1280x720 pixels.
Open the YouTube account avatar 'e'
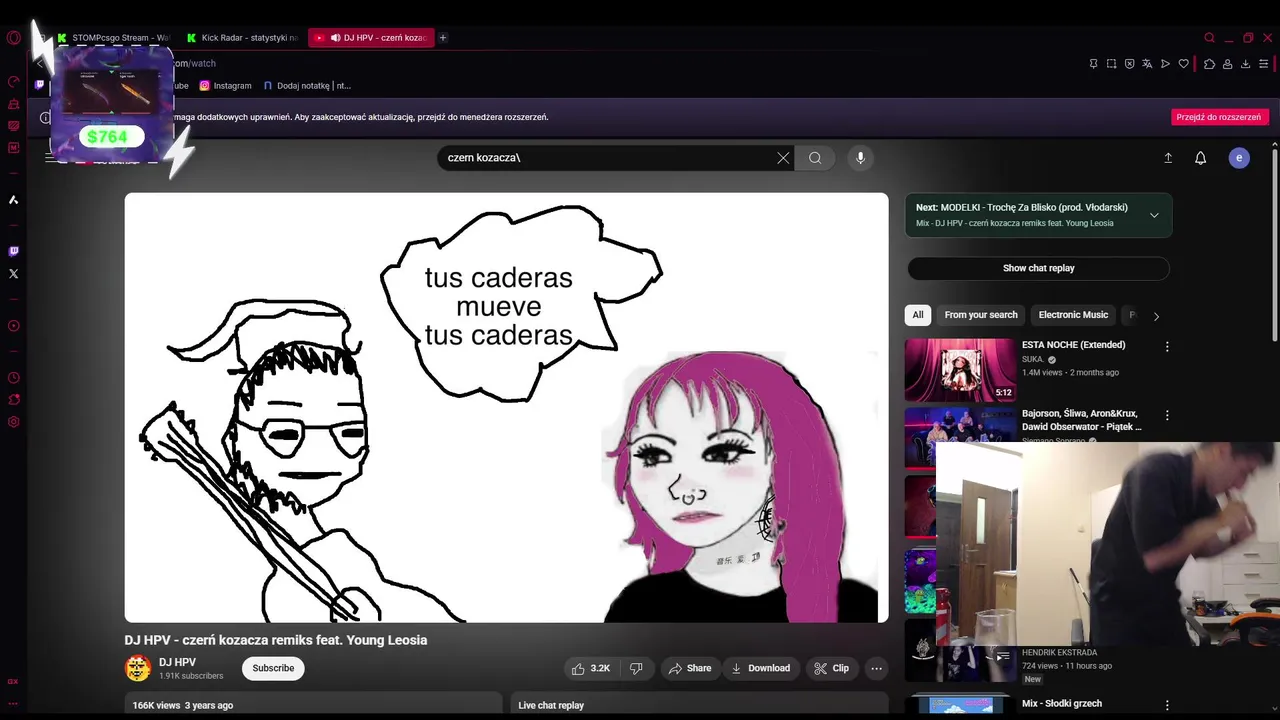1239,158
